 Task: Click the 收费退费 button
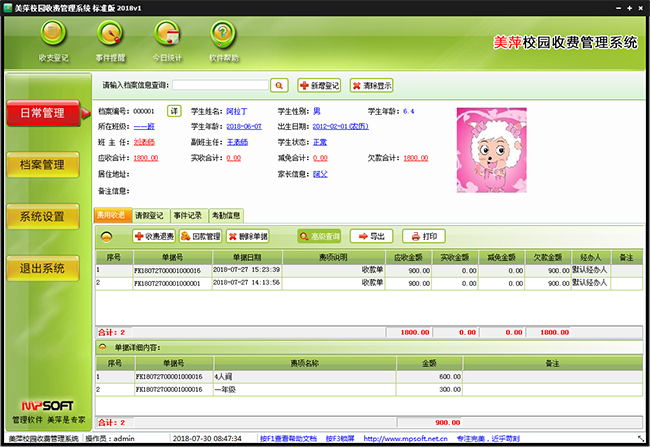point(154,236)
